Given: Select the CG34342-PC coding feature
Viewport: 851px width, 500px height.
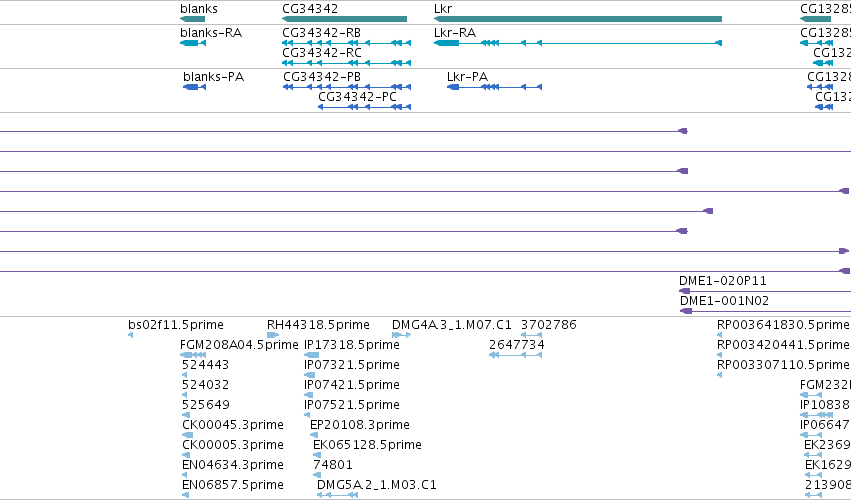Looking at the screenshot, I should [x=365, y=107].
